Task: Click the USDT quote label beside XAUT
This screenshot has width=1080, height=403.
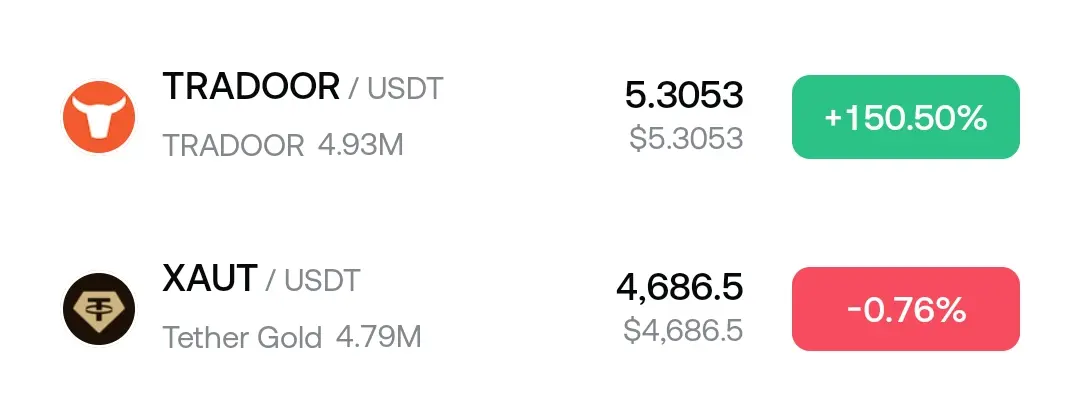Action: tap(322, 281)
